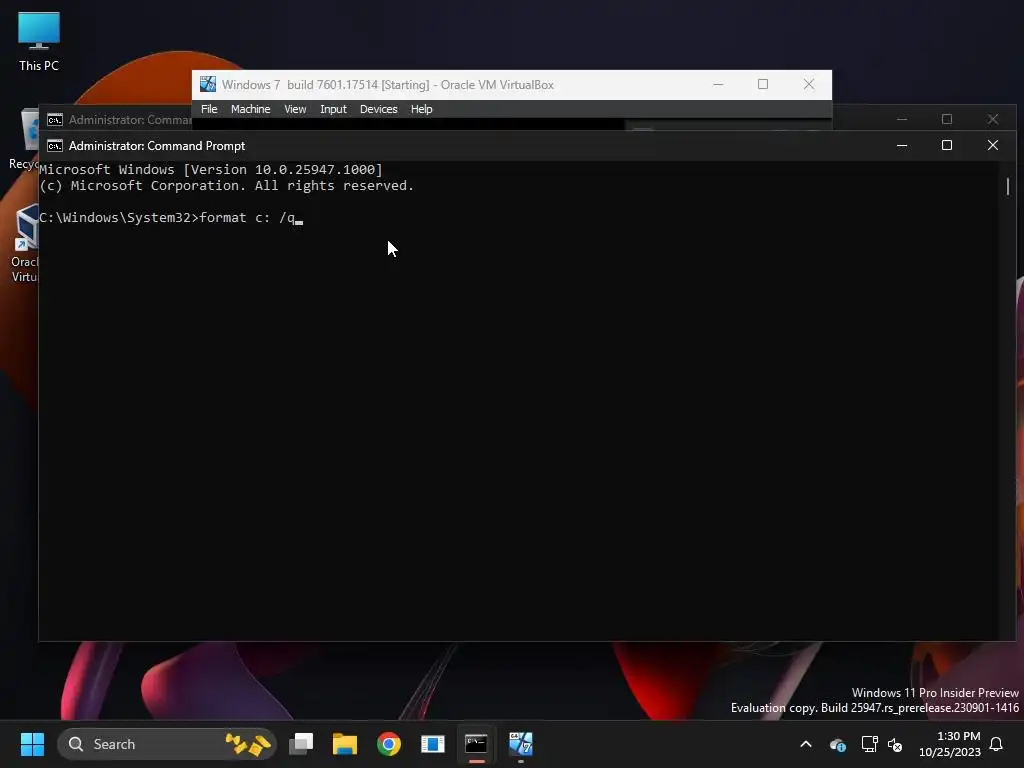Image resolution: width=1024 pixels, height=768 pixels.
Task: Minimize the front Command Prompt window
Action: [x=902, y=146]
